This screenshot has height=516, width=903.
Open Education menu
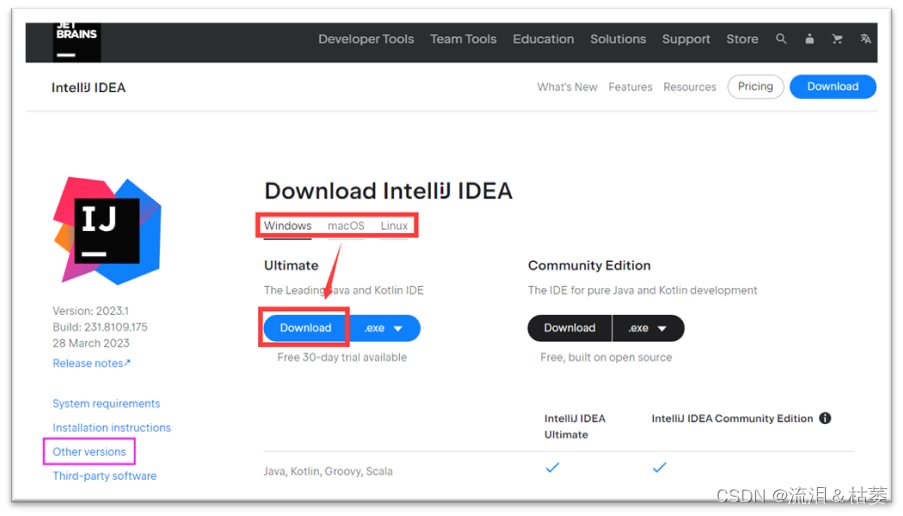pos(543,39)
